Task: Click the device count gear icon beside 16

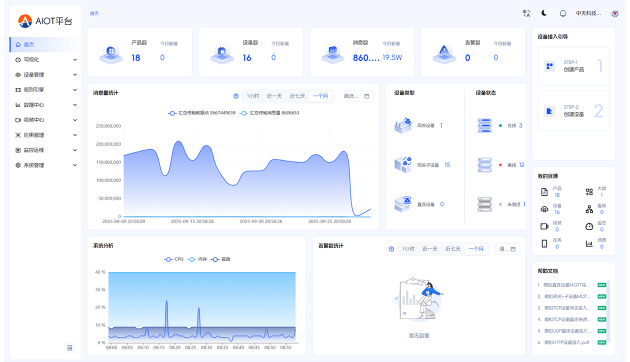Action: 221,54
